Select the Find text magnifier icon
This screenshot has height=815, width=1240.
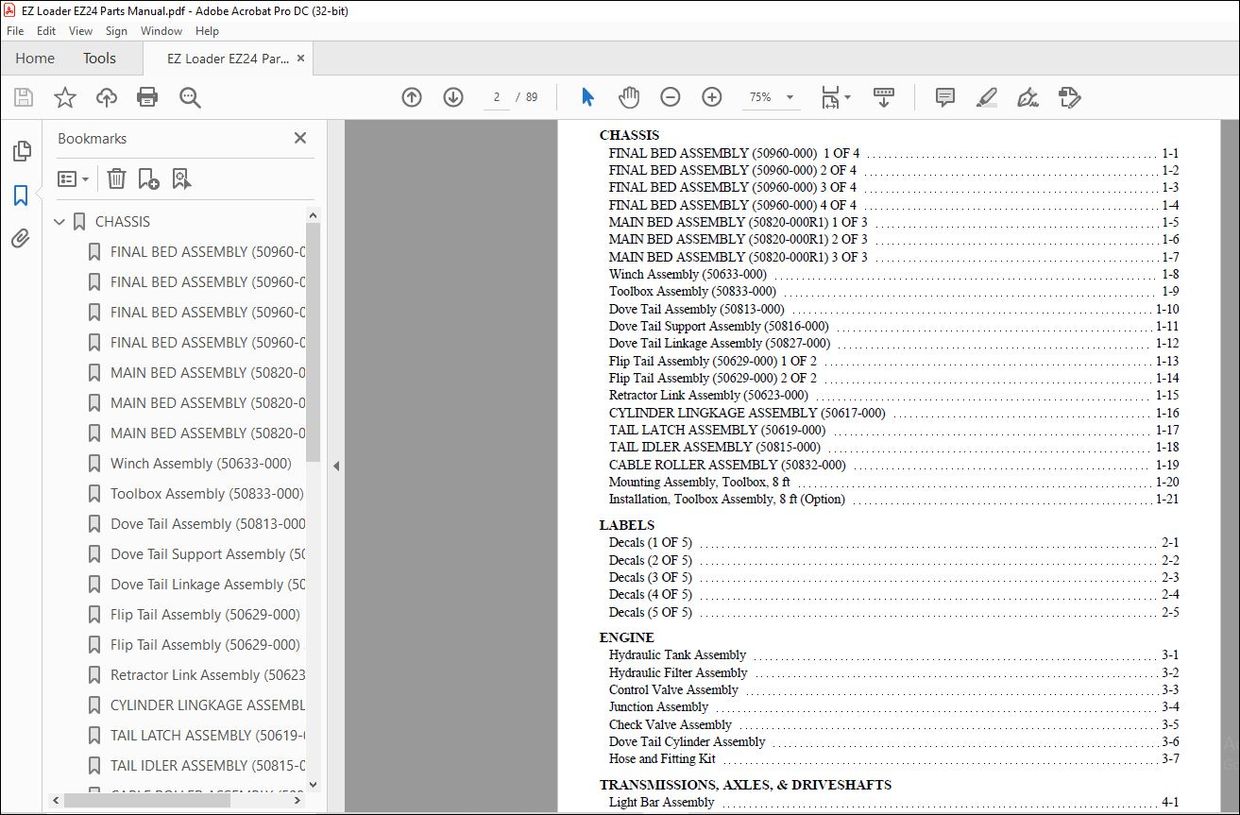pos(190,96)
